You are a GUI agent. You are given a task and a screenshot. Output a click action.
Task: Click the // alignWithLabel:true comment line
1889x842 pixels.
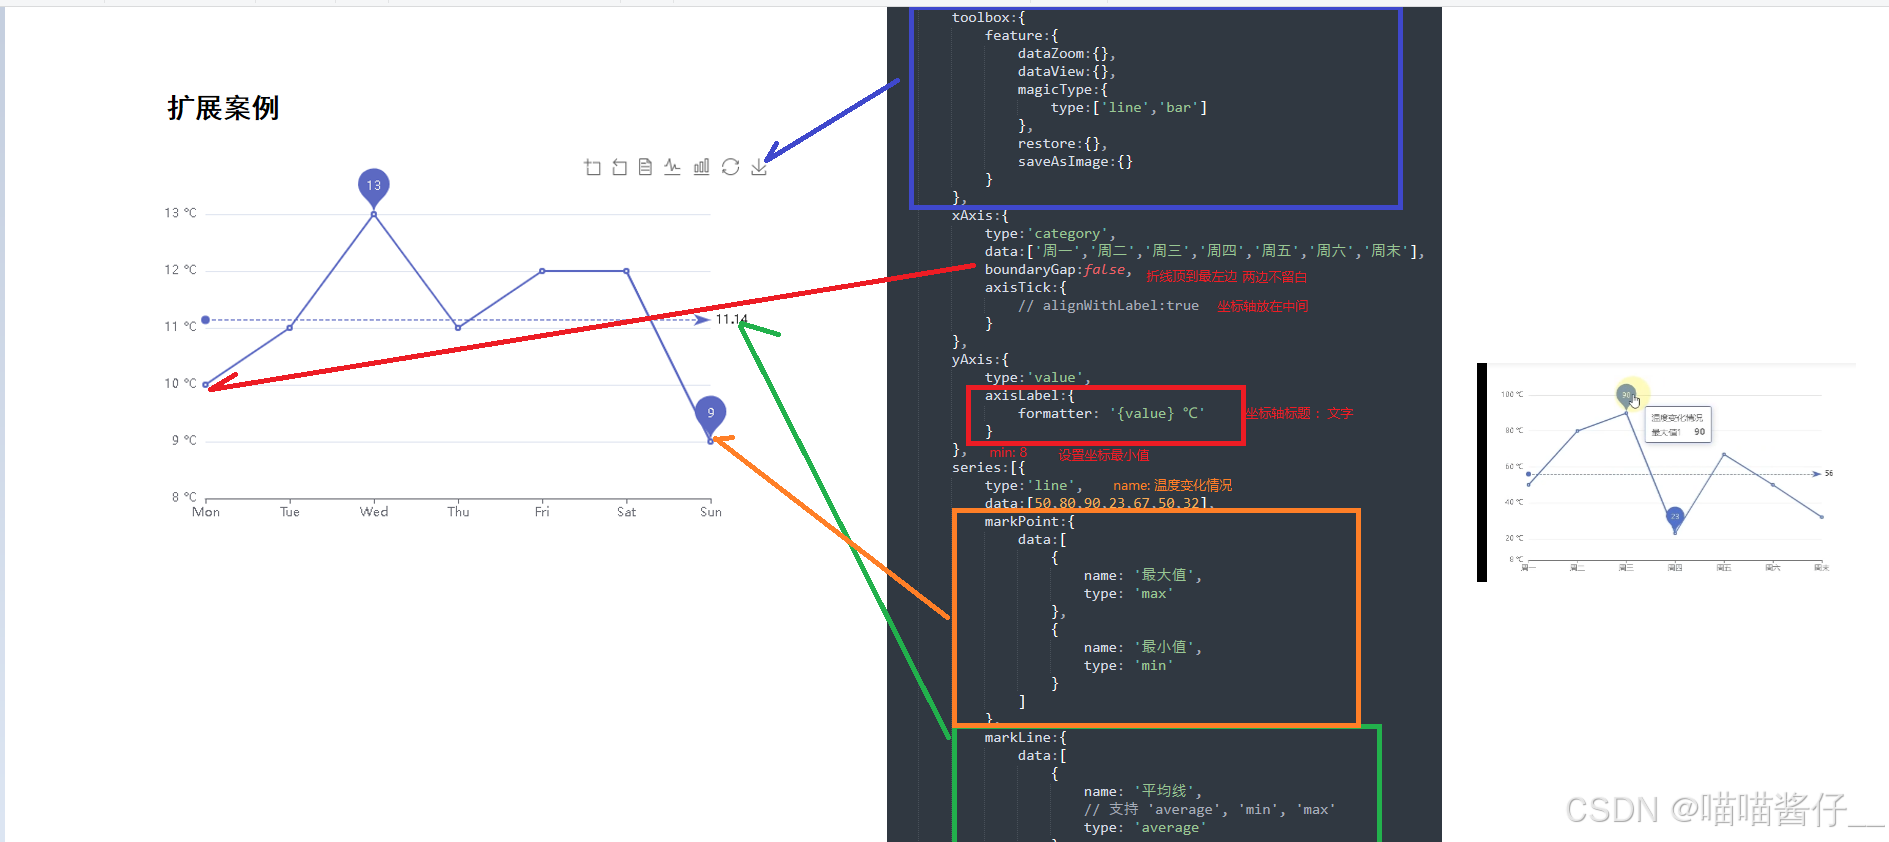coord(1108,306)
